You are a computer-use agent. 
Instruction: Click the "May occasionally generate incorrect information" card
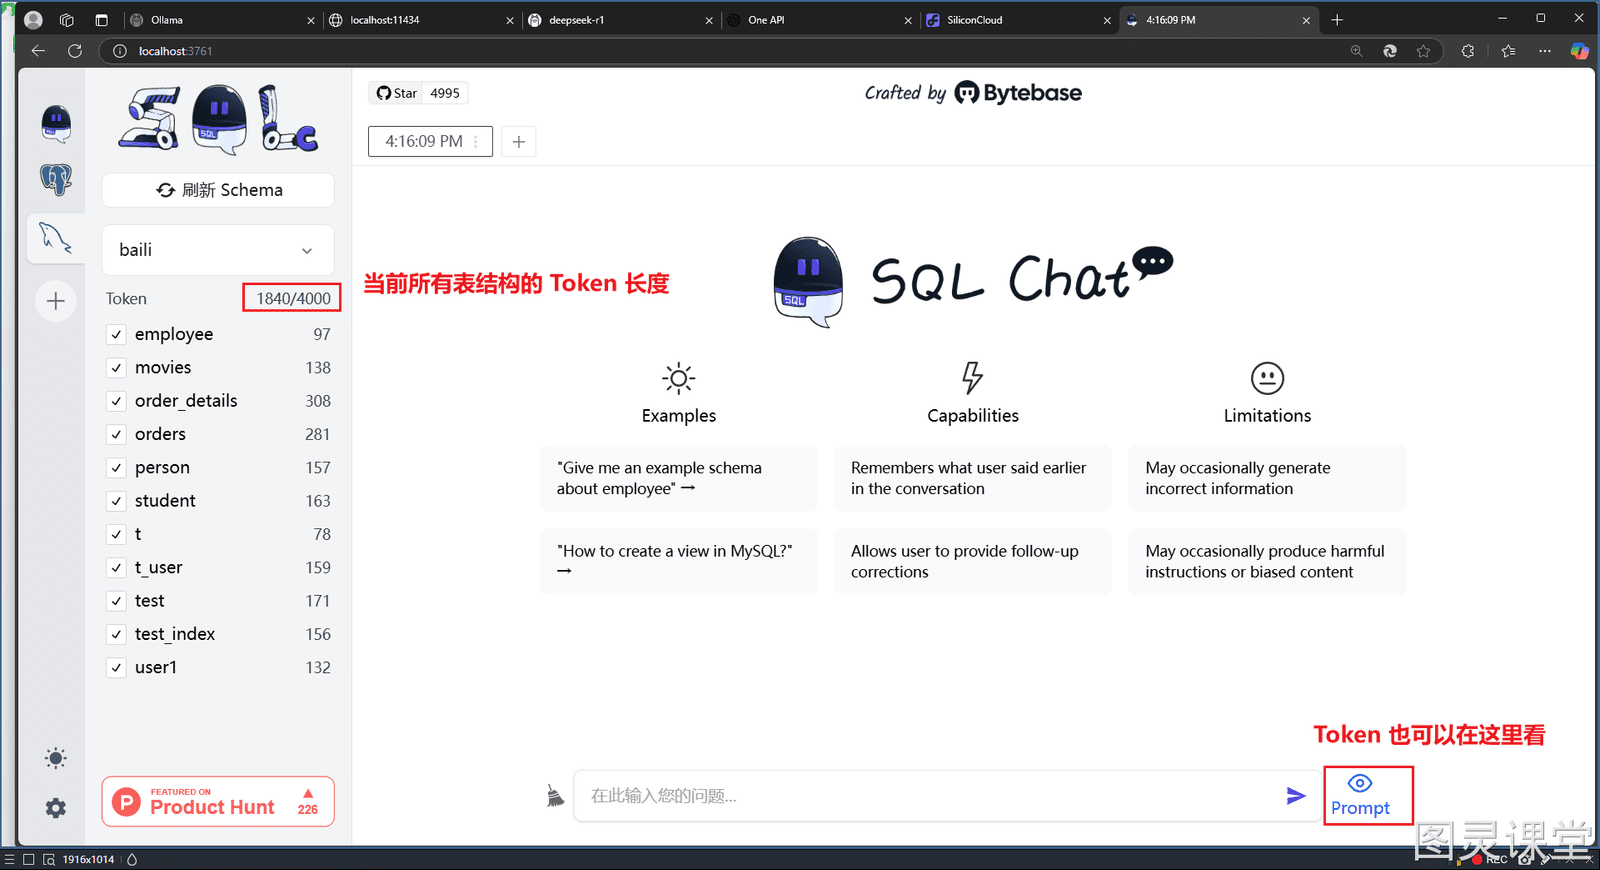point(1267,478)
